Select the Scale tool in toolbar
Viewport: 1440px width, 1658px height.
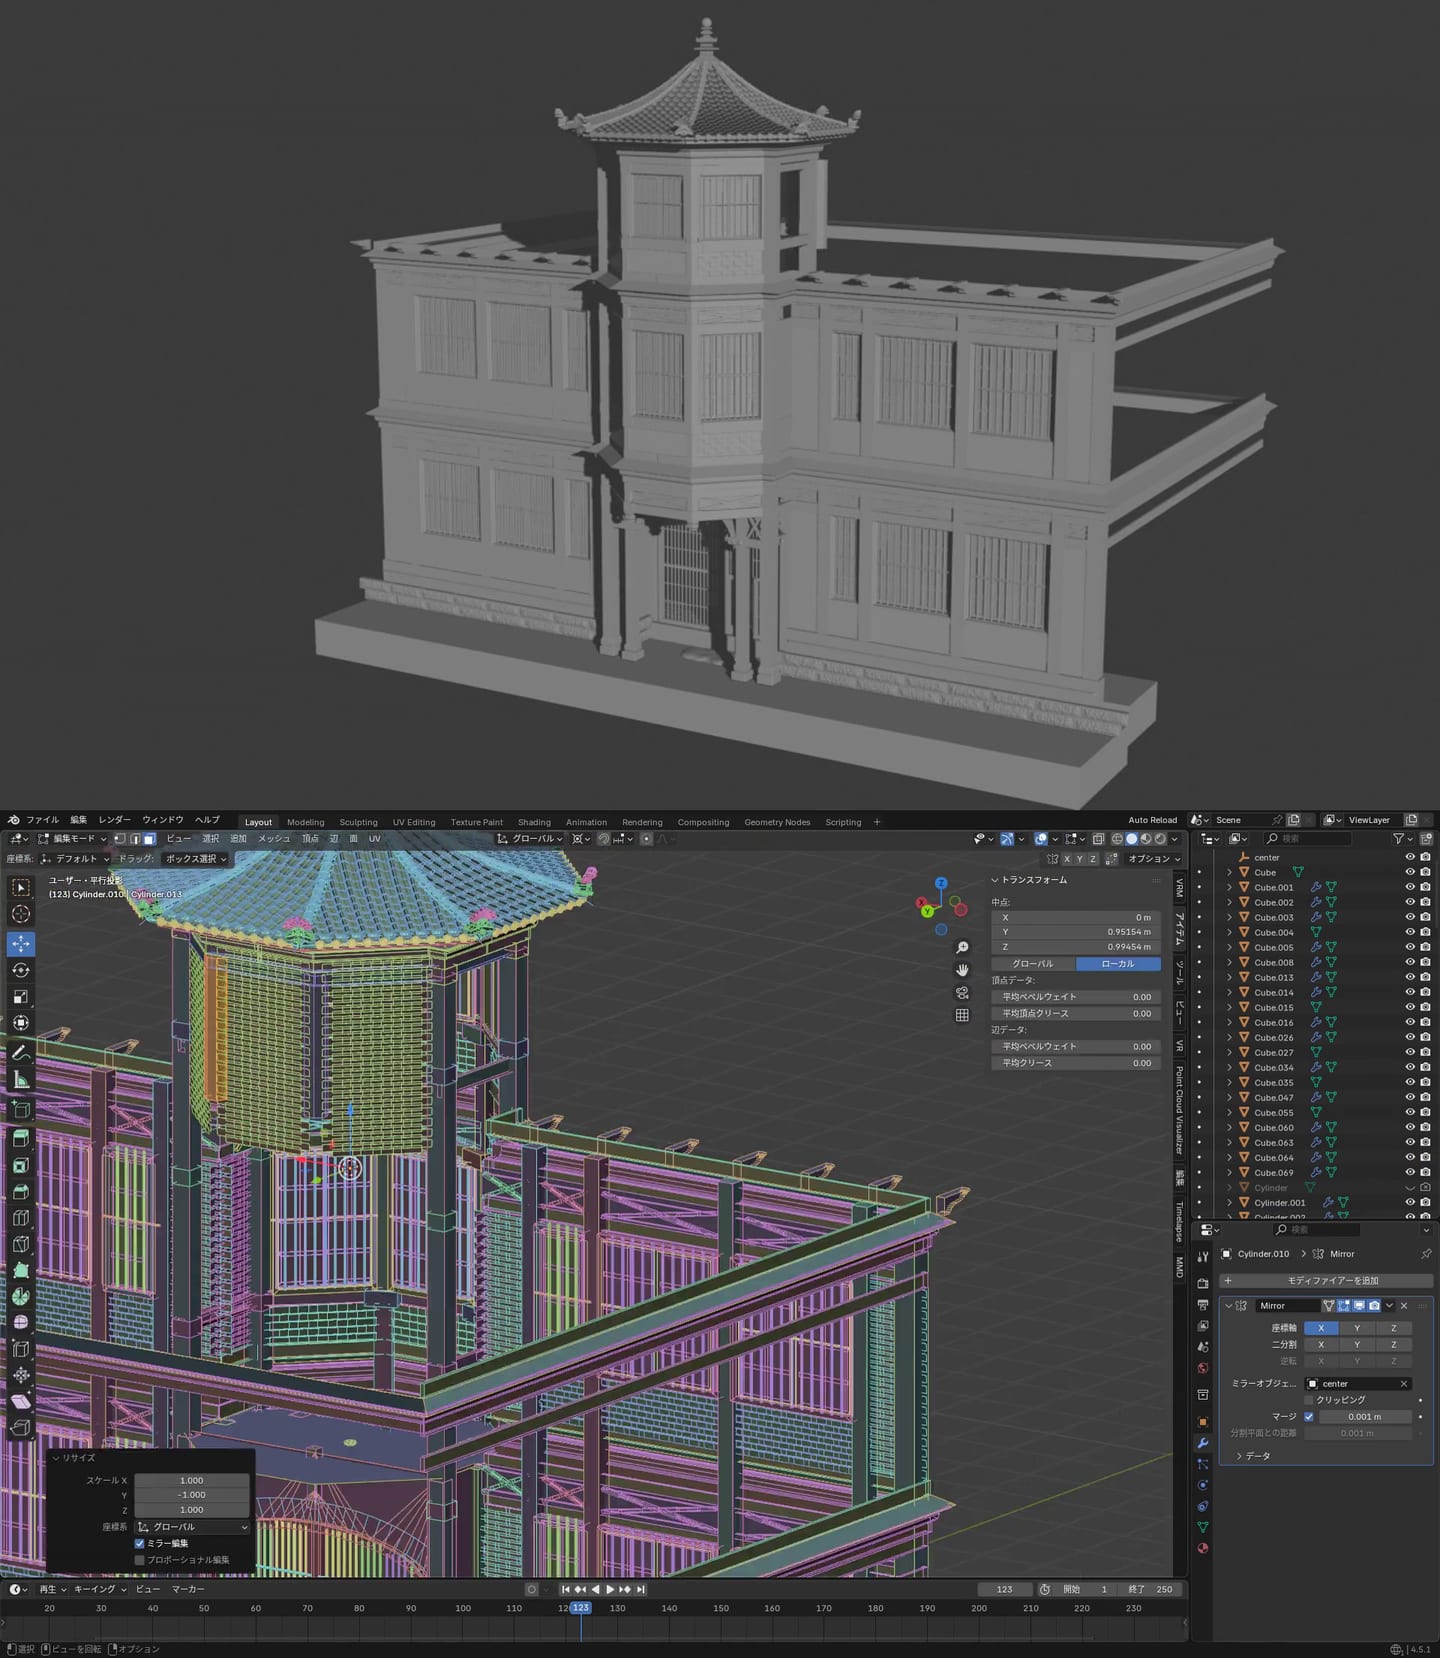(21, 996)
